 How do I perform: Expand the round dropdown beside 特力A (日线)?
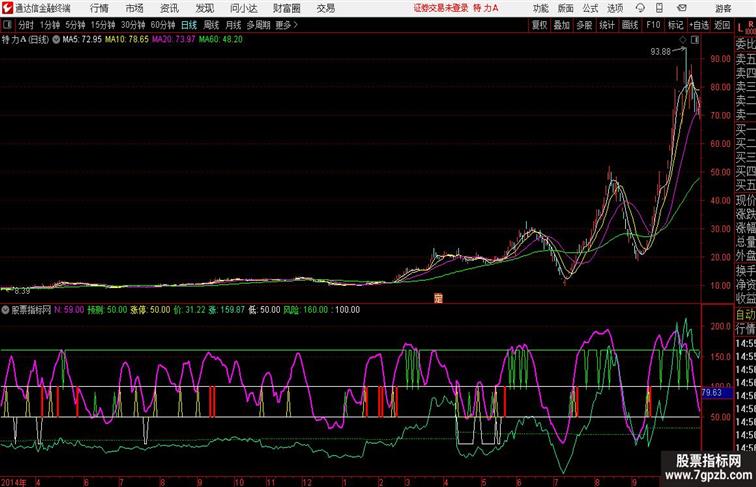coord(56,40)
